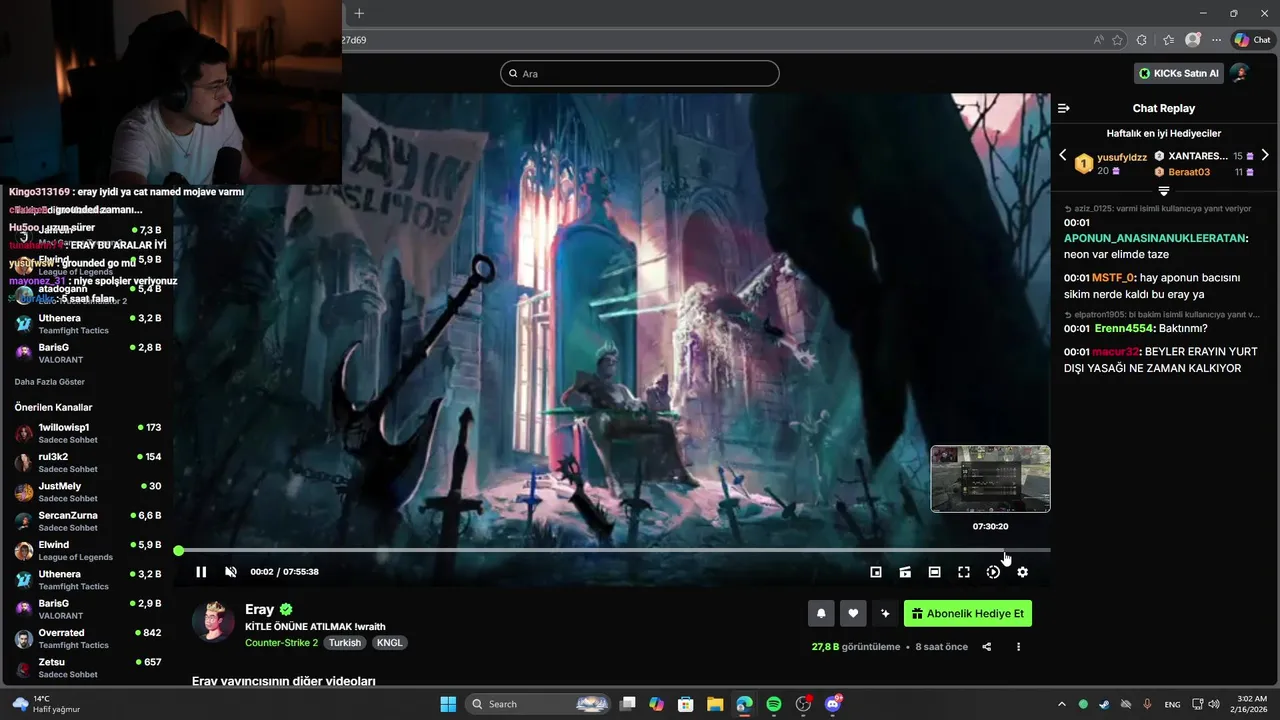
Task: Click chat user Erenn4554
Action: pyautogui.click(x=1124, y=328)
